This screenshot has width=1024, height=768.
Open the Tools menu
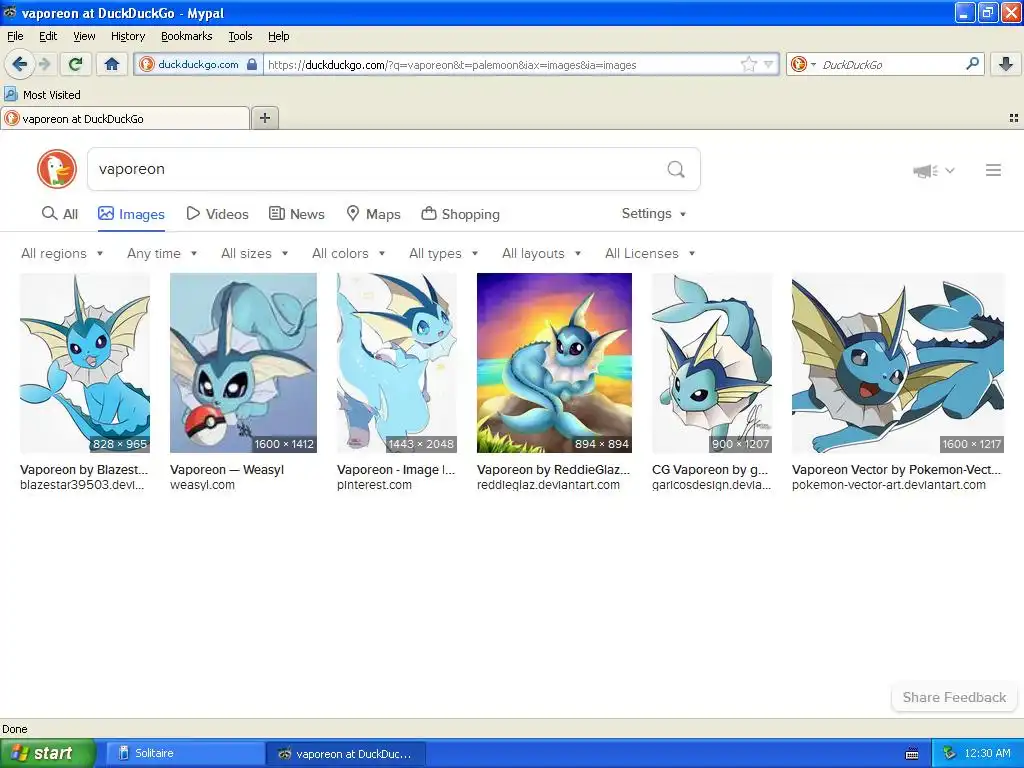[240, 36]
